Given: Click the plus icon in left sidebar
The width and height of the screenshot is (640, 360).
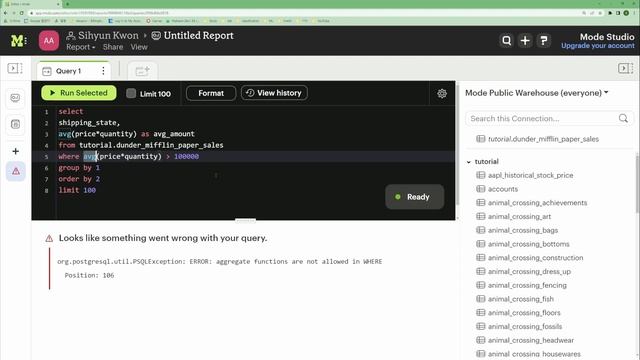Looking at the screenshot, I should (16, 151).
